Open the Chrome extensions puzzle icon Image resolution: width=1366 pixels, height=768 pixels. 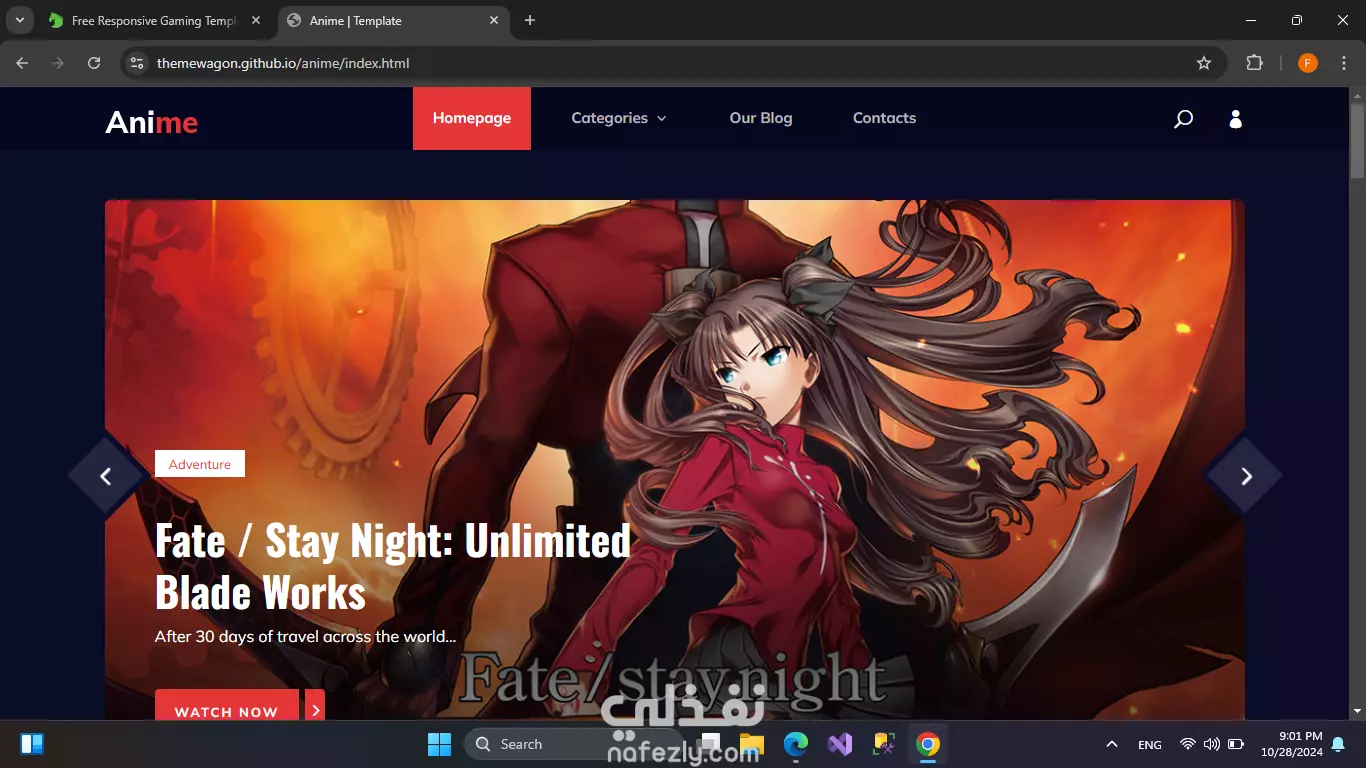pyautogui.click(x=1254, y=63)
